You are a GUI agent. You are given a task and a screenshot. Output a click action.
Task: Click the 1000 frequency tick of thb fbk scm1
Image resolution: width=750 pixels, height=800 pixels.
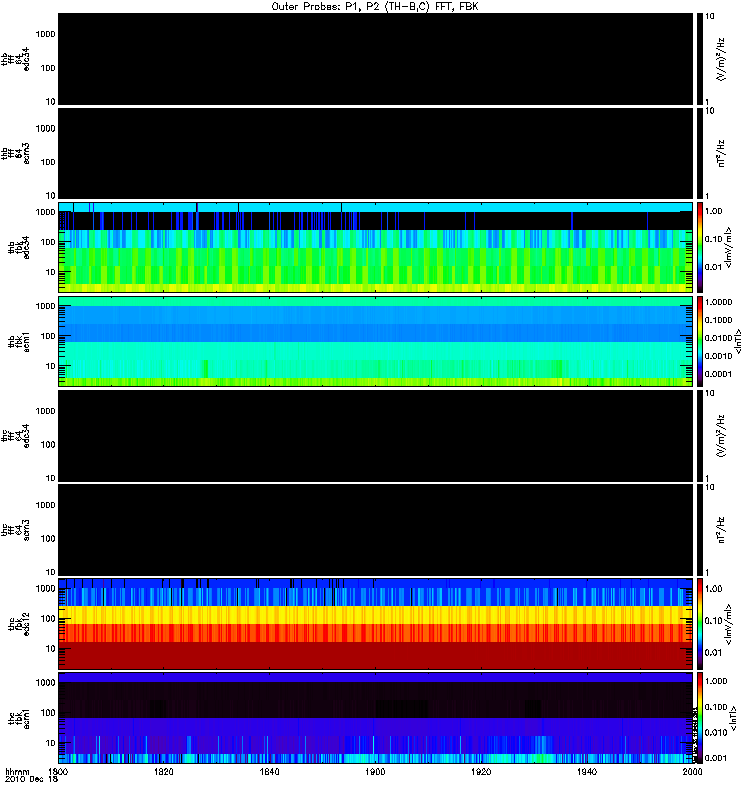45,307
